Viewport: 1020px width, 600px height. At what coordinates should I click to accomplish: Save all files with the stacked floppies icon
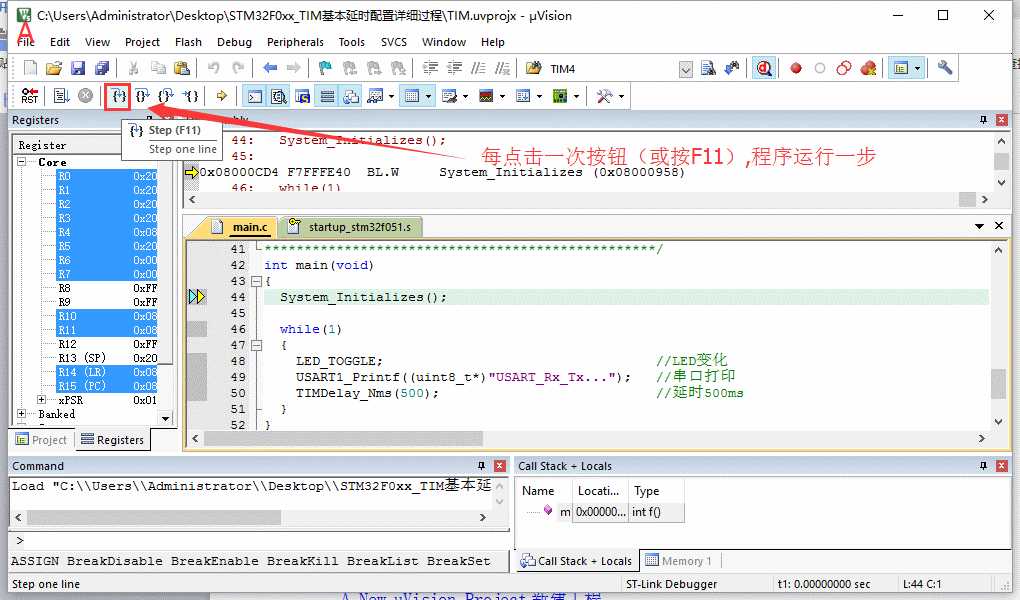tap(102, 68)
